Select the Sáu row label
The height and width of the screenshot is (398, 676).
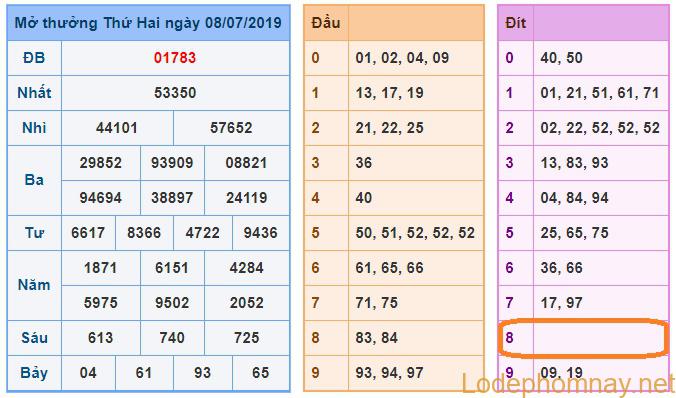click(34, 338)
